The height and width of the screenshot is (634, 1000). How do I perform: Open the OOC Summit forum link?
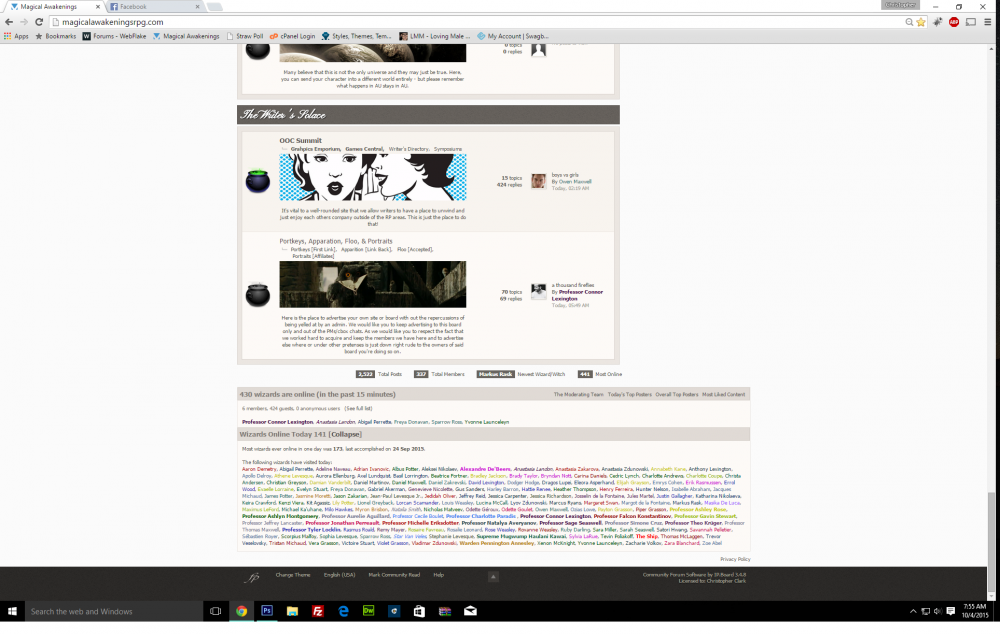coord(300,140)
